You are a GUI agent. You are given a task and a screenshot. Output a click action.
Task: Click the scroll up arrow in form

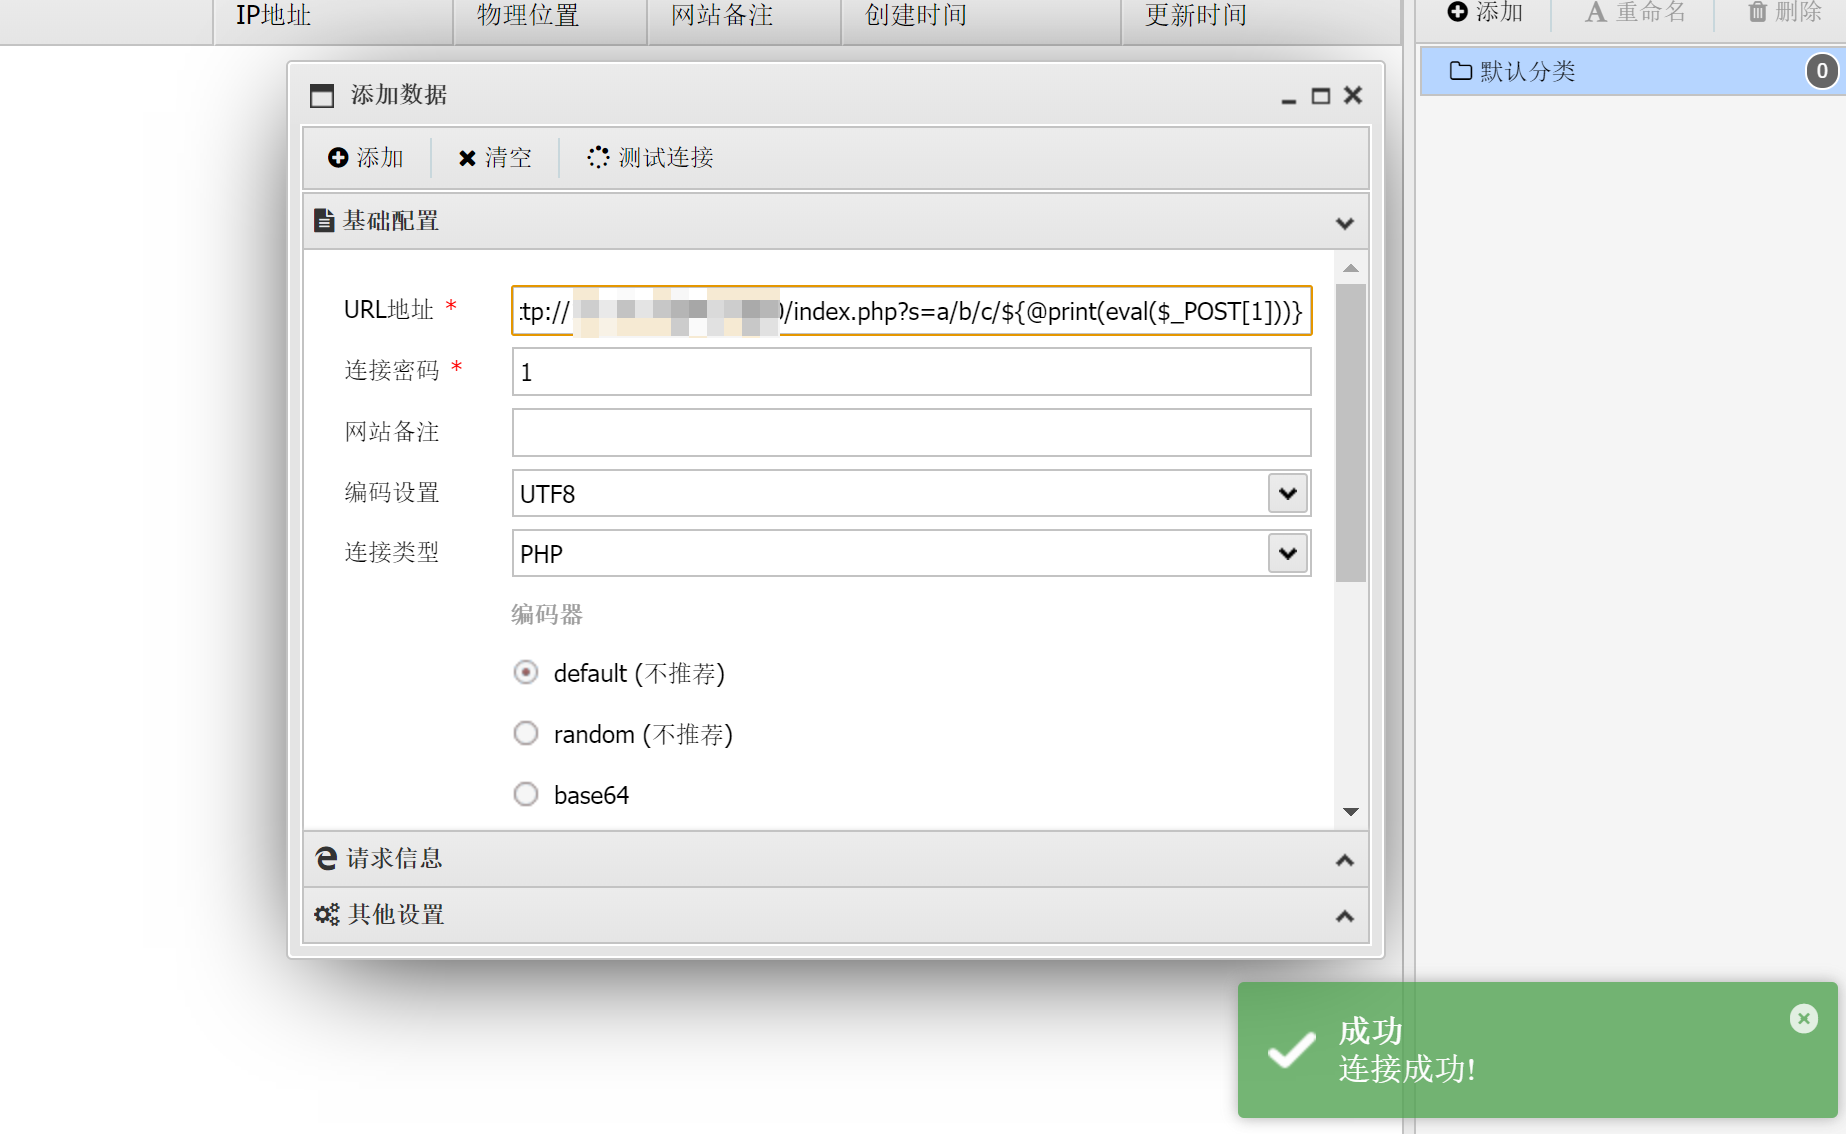point(1351,268)
